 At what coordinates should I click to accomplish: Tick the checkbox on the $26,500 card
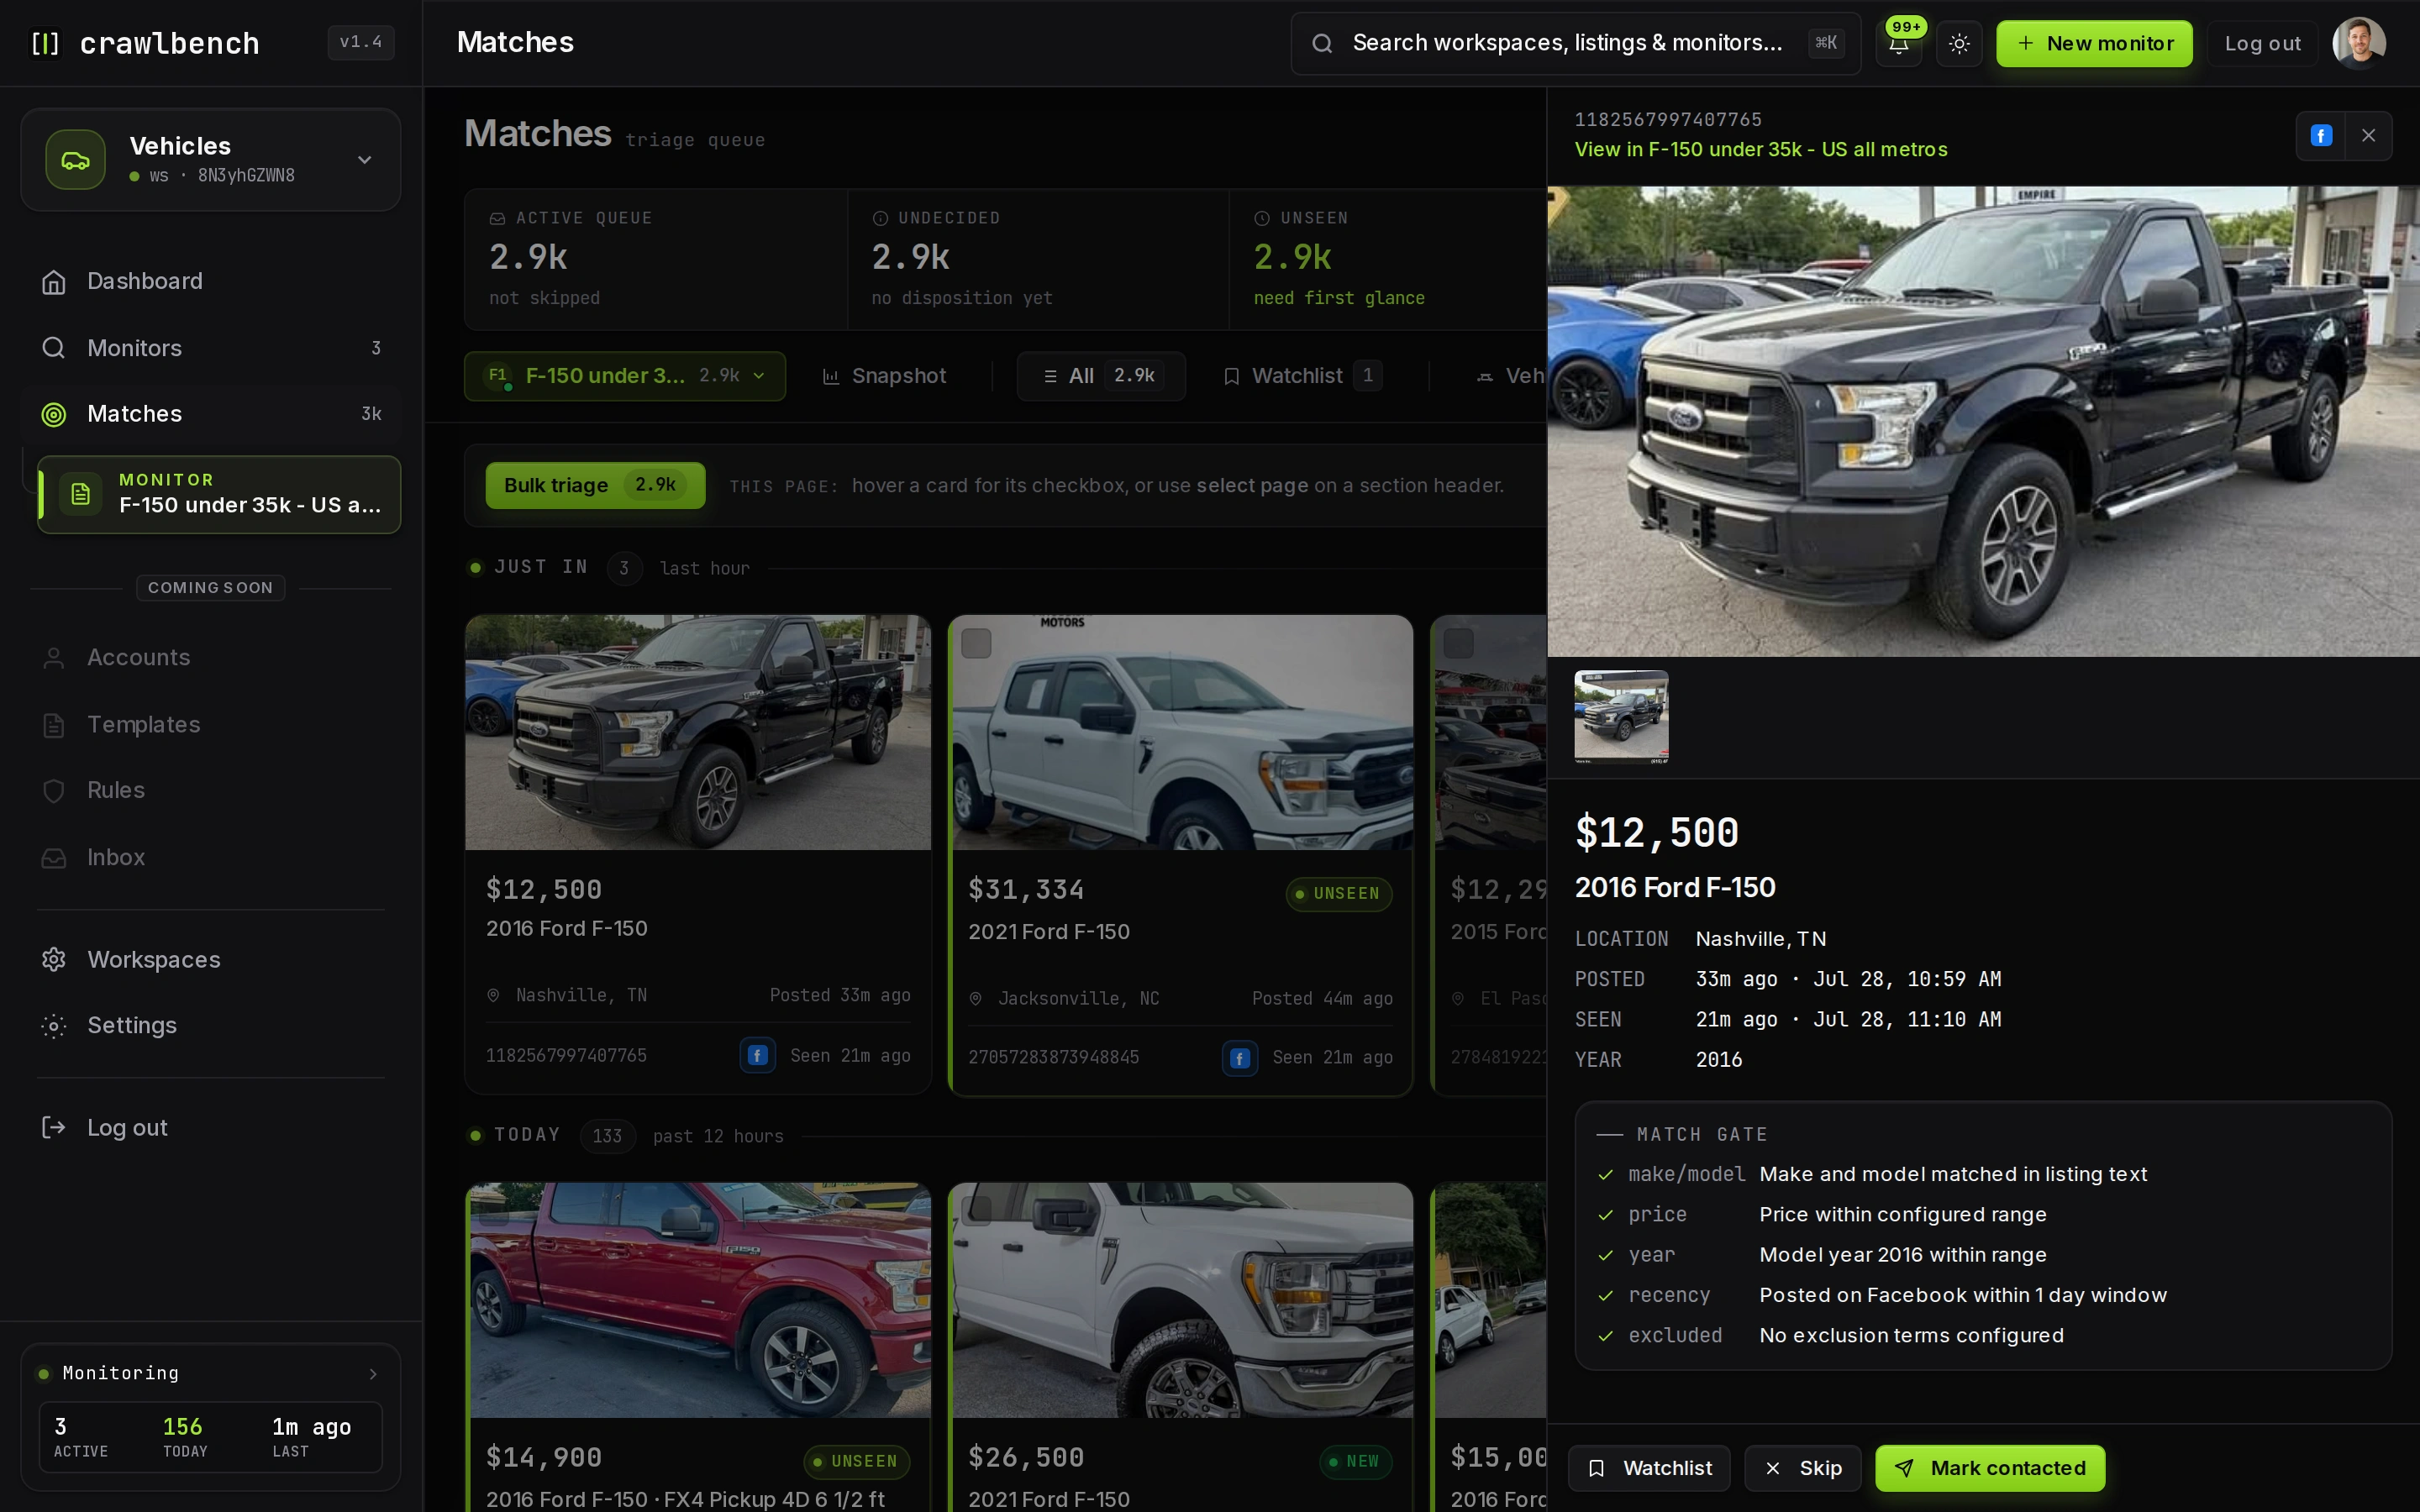tap(976, 1210)
